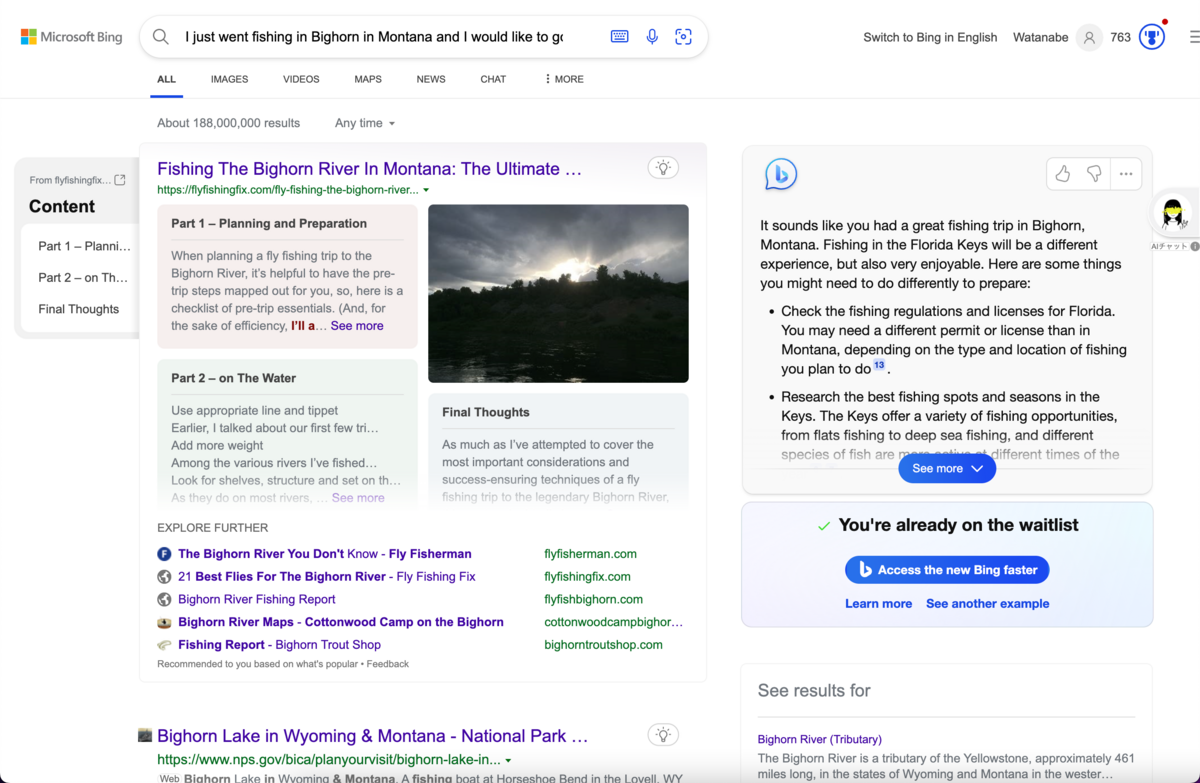Image resolution: width=1200 pixels, height=783 pixels.
Task: Switch to the VIDEOS tab
Action: pyautogui.click(x=301, y=79)
